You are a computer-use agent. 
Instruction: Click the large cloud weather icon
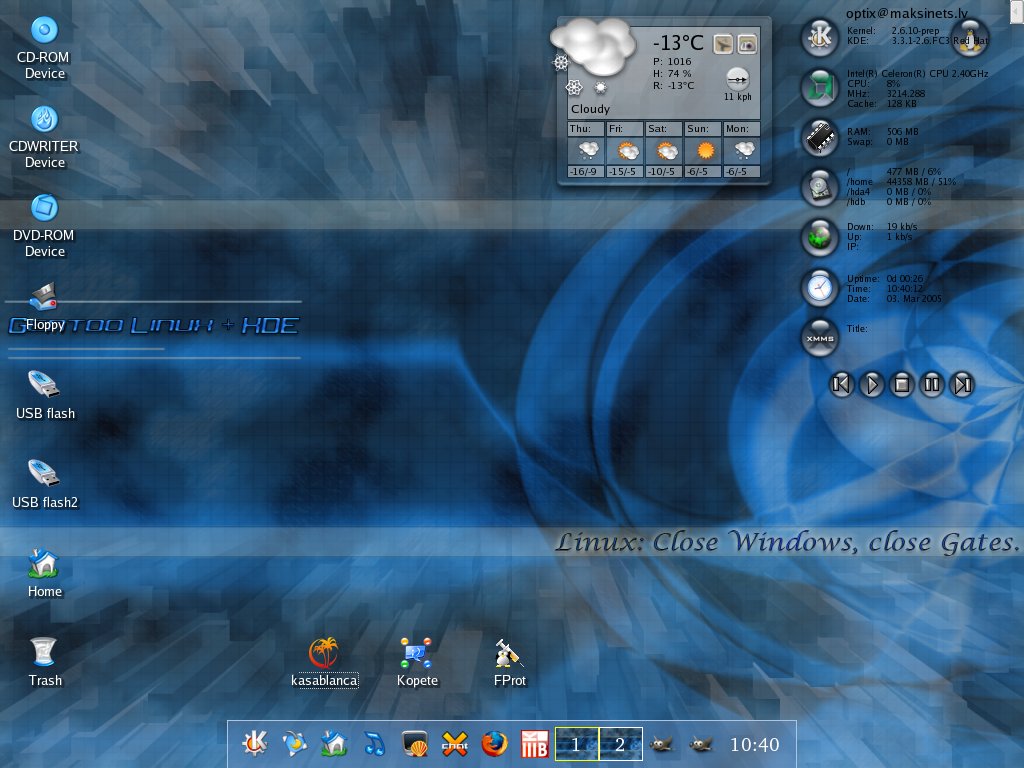[x=593, y=46]
